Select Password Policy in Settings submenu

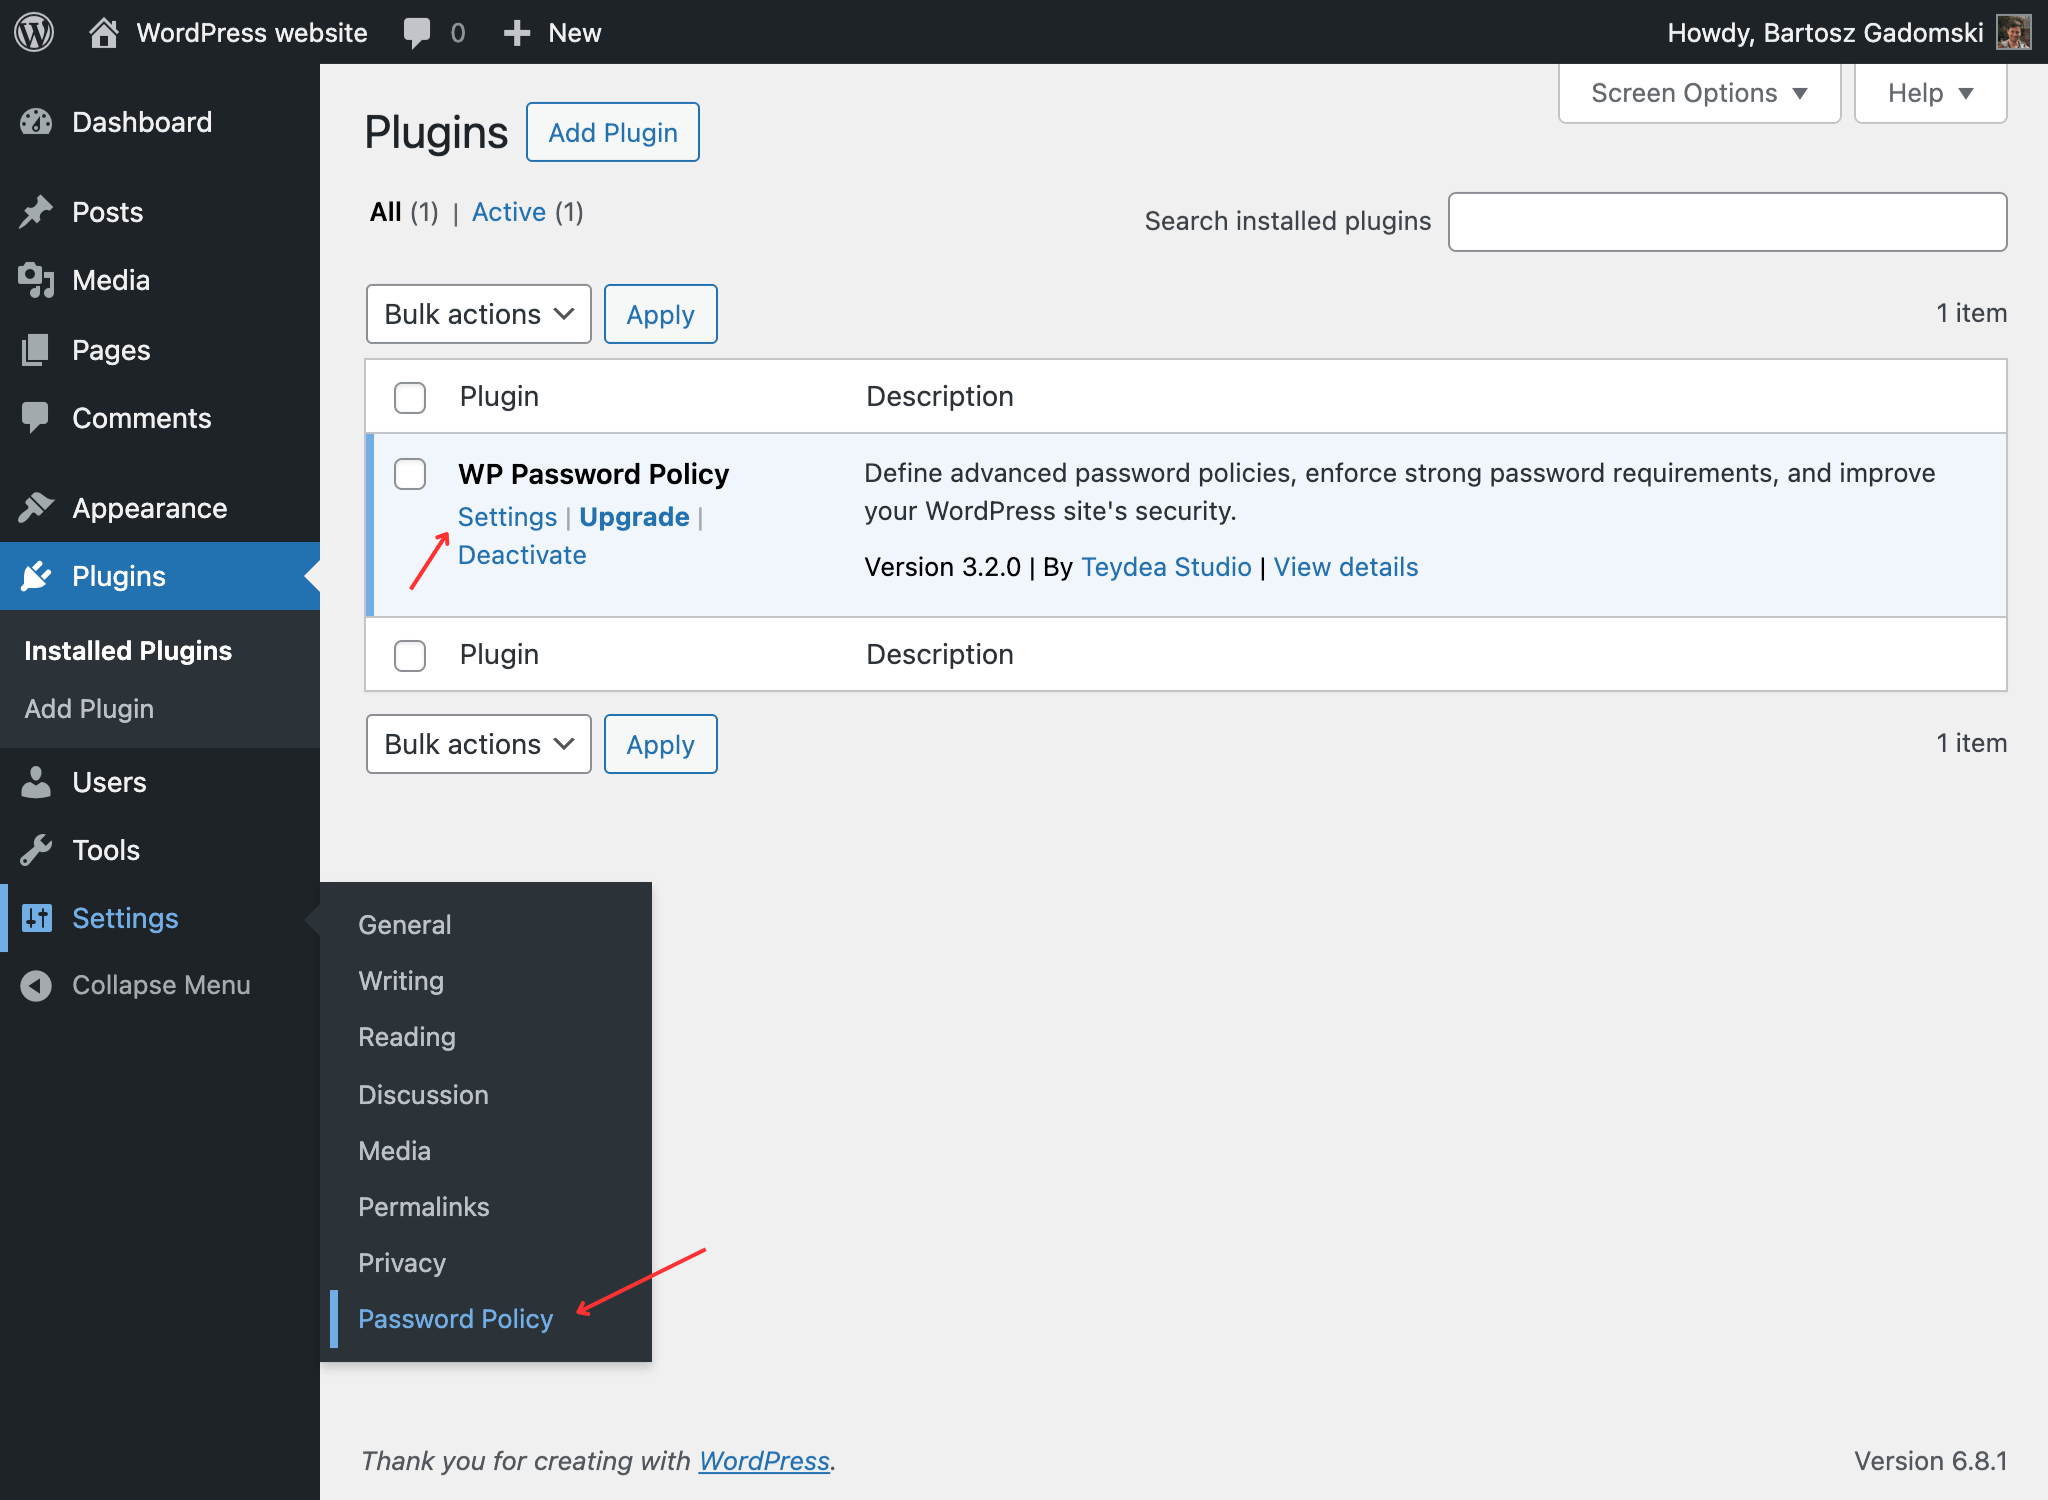pyautogui.click(x=455, y=1319)
